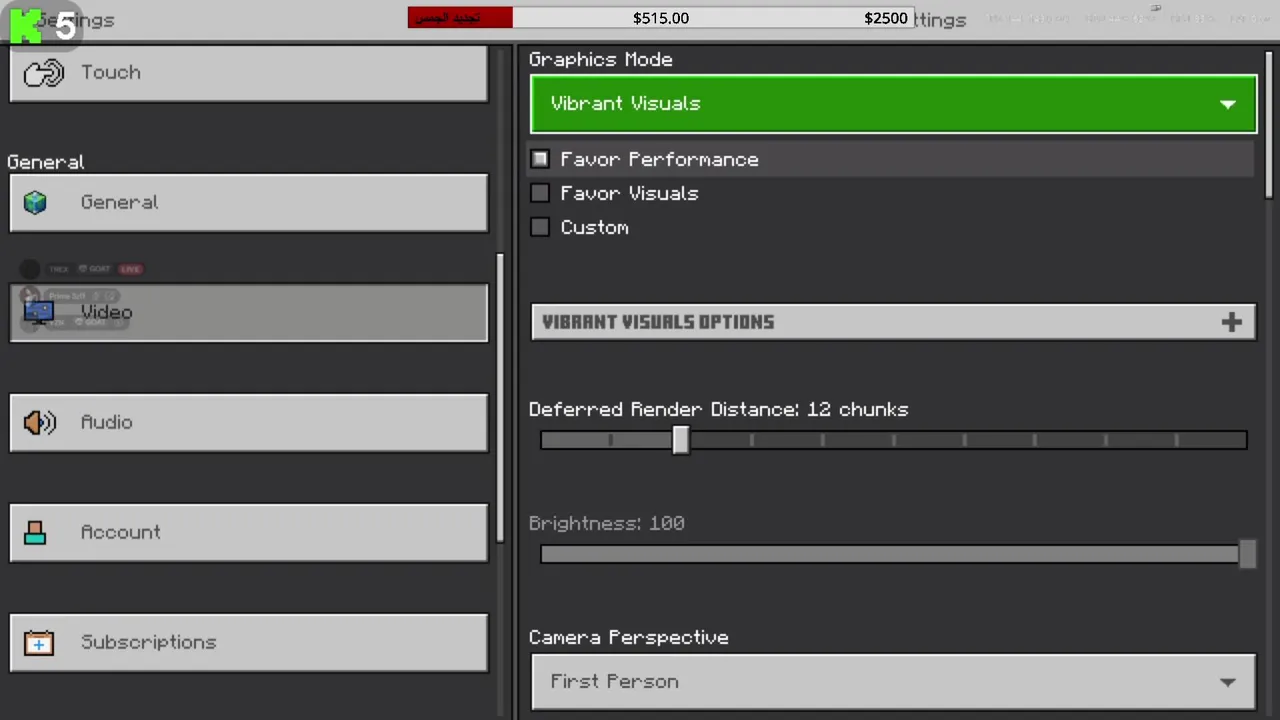Click the plus icon on Vibrant Visuals Options
This screenshot has width=1280, height=720.
1231,322
